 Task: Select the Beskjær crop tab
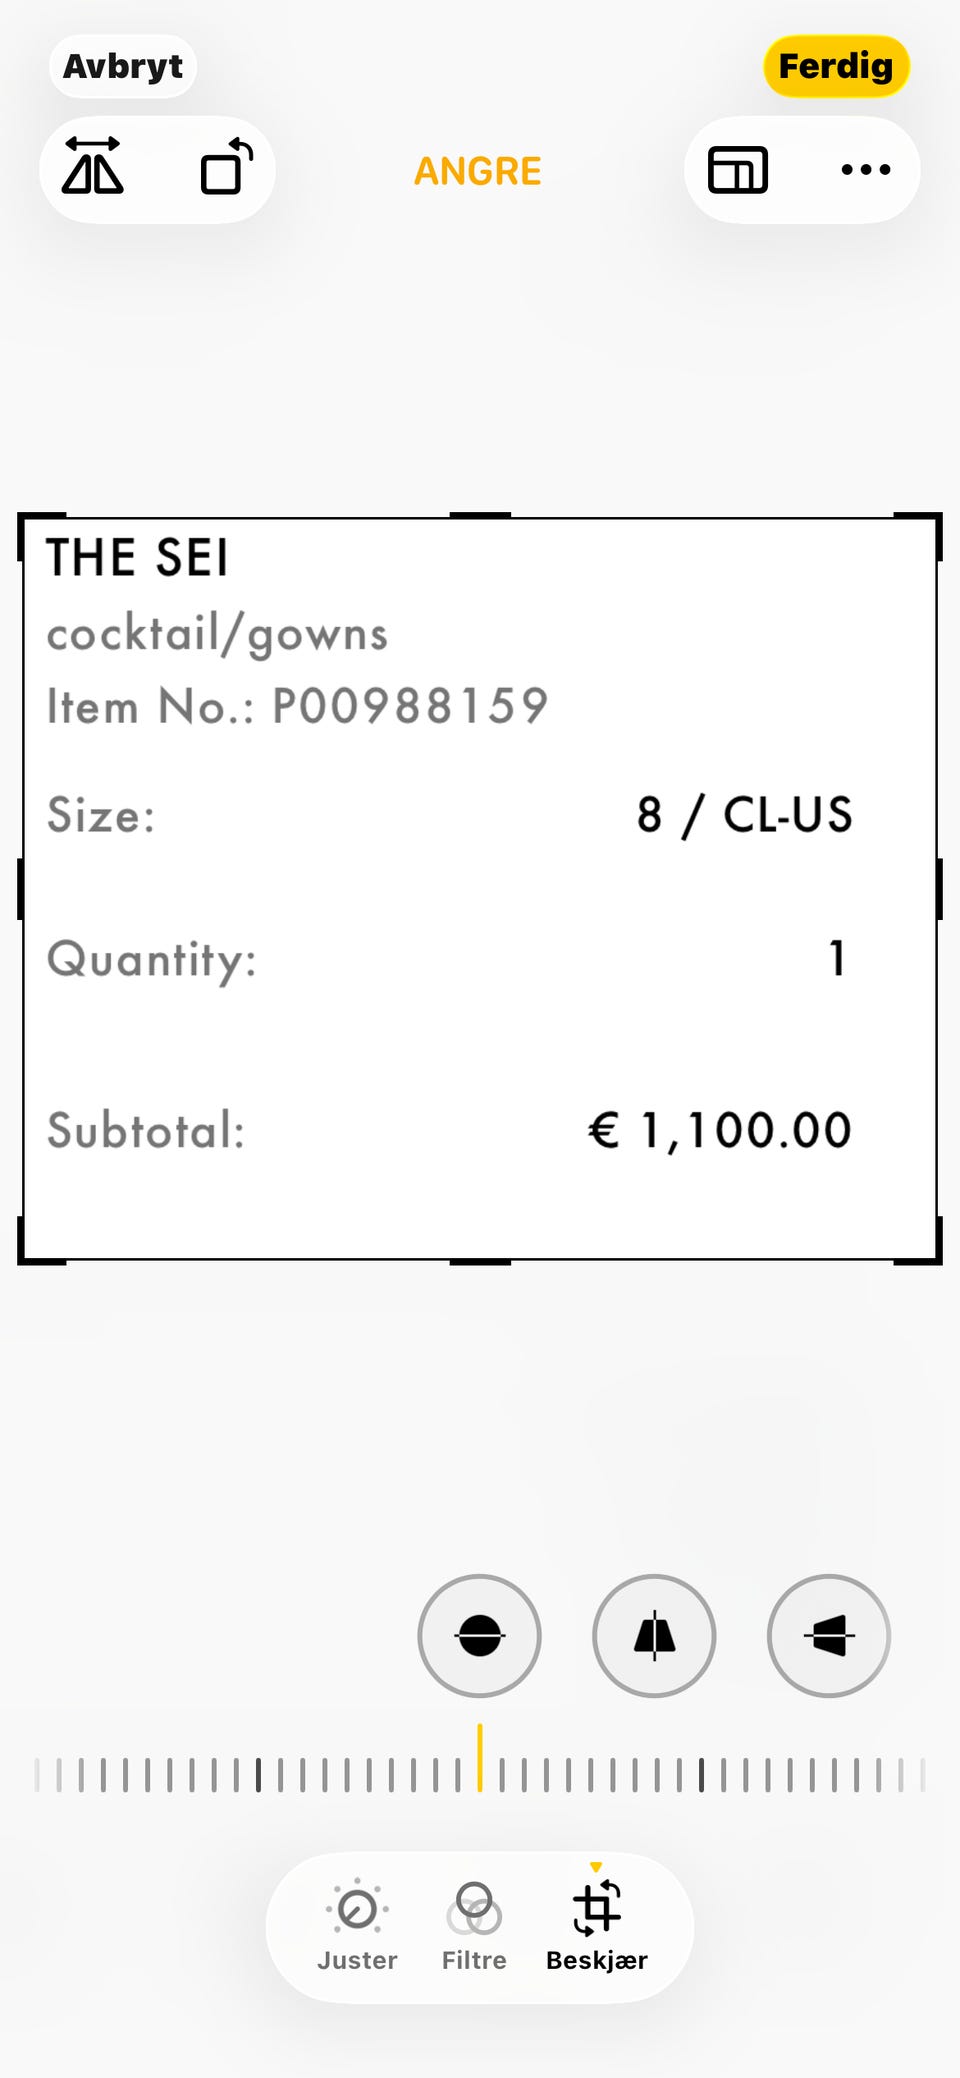pos(597,1926)
